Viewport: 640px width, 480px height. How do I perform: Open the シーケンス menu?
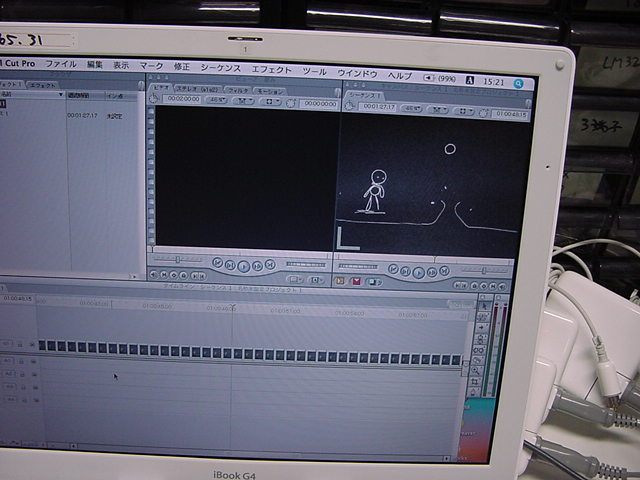220,68
